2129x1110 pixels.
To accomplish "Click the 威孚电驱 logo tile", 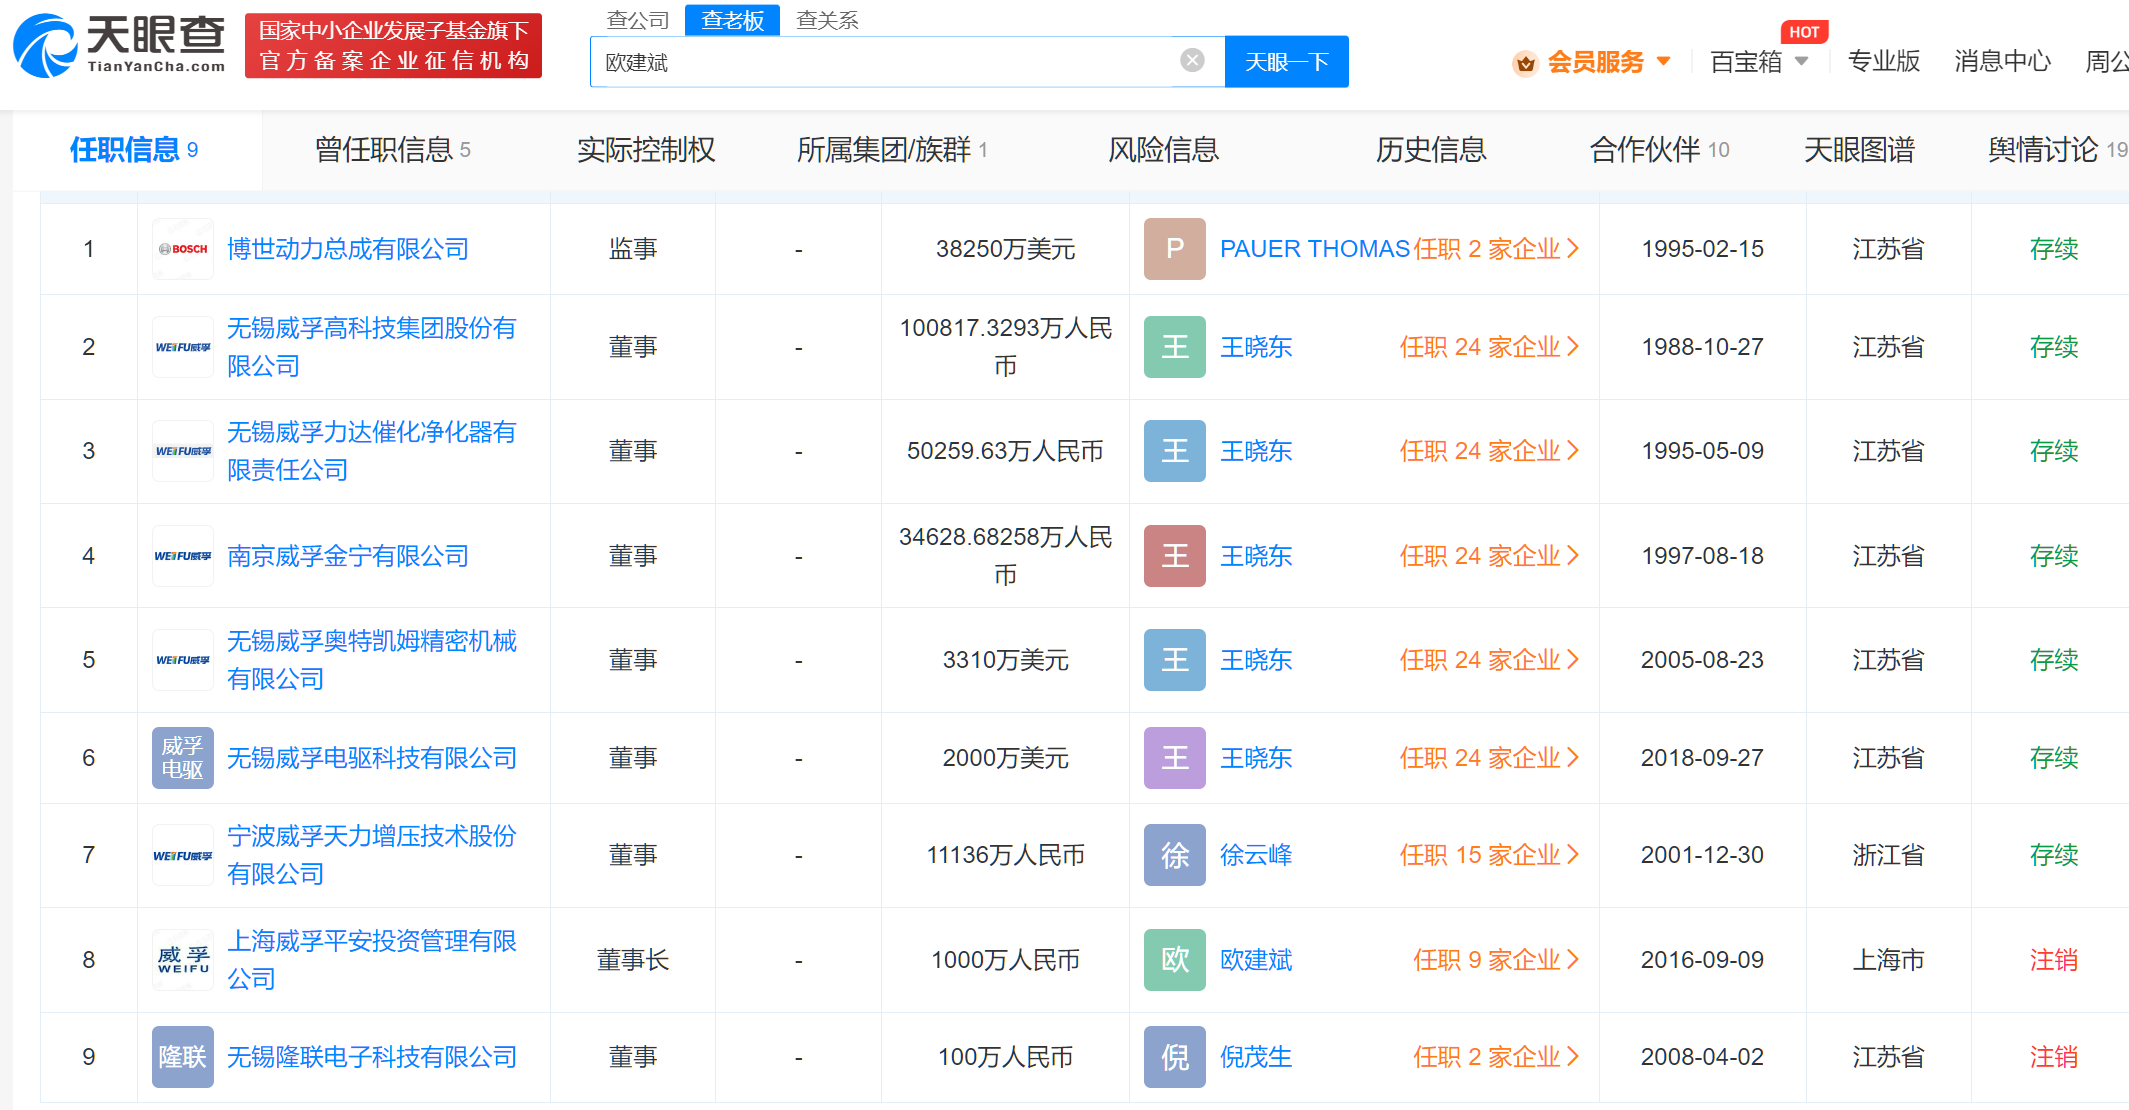I will tap(183, 758).
